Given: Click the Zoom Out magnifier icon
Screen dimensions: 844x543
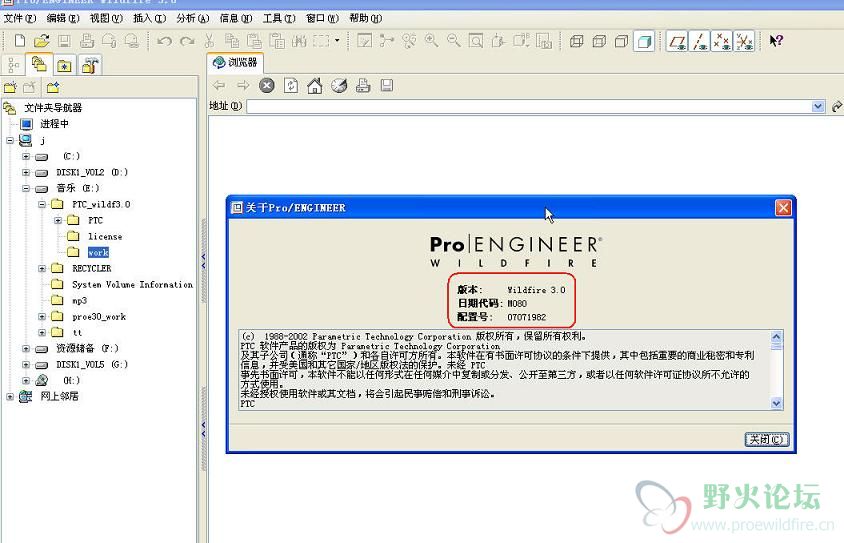Looking at the screenshot, I should (x=454, y=41).
